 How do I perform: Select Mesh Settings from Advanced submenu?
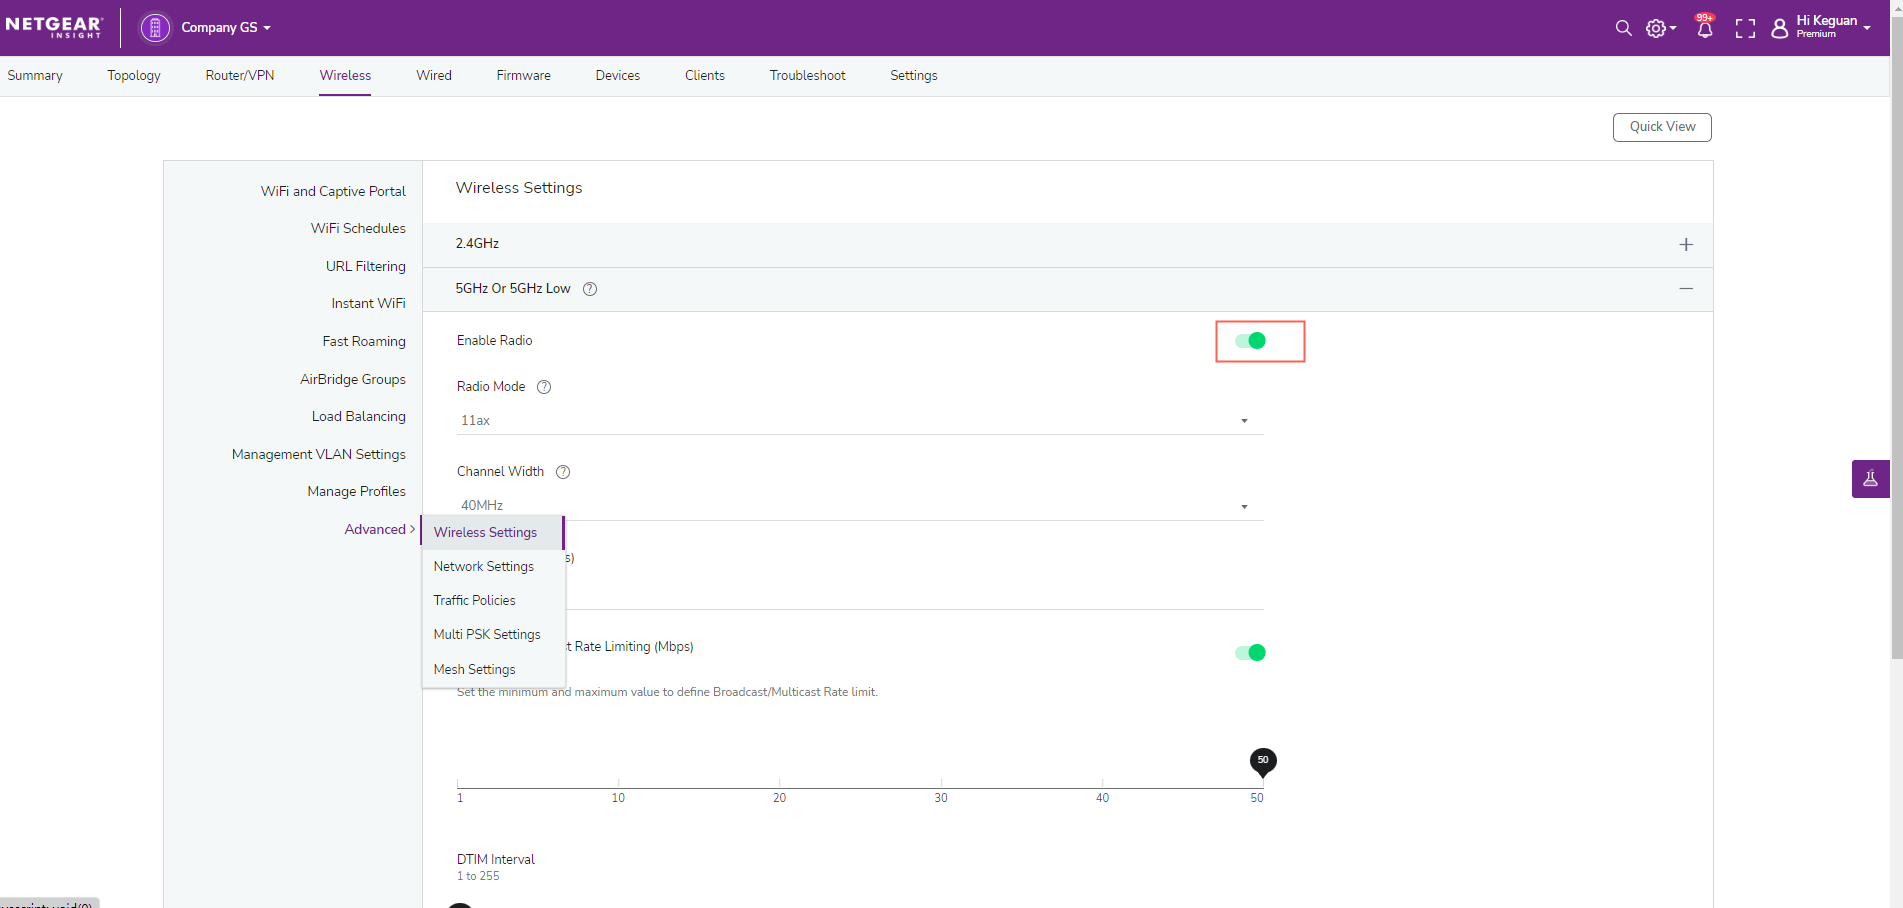coord(474,670)
